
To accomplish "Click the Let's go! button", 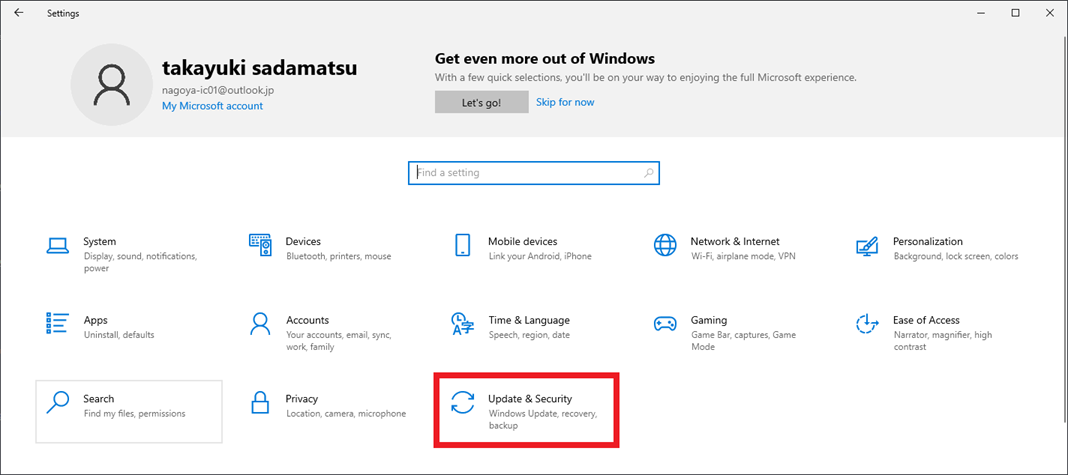I will pyautogui.click(x=482, y=102).
